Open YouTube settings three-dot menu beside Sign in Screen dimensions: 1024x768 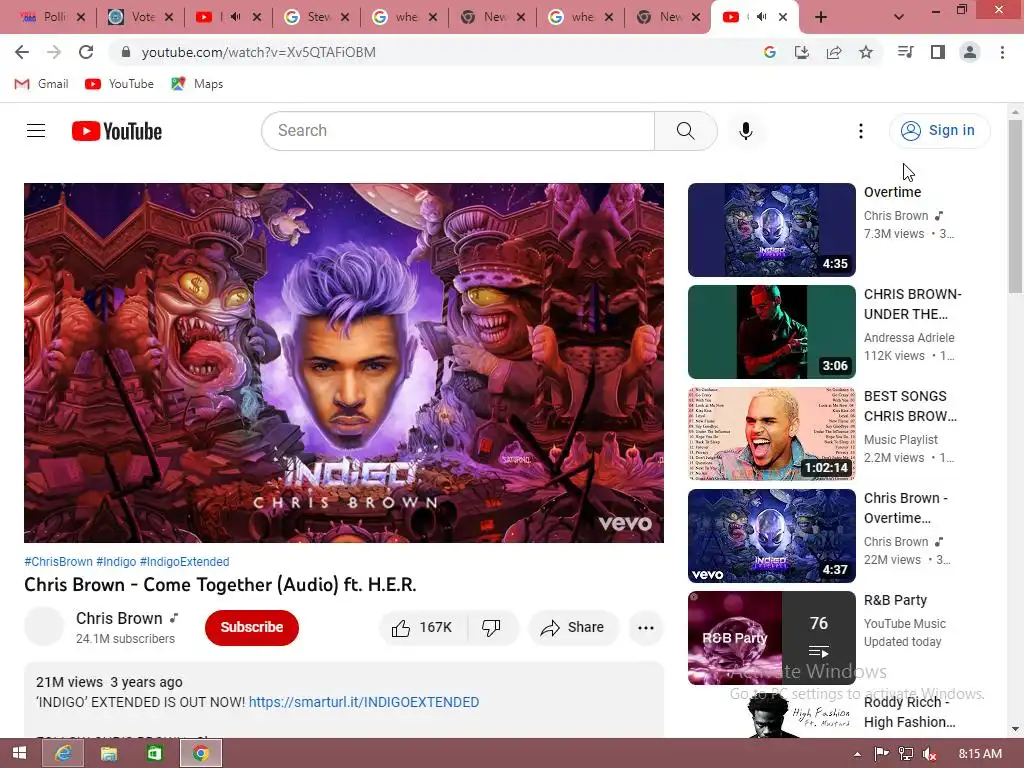[861, 131]
